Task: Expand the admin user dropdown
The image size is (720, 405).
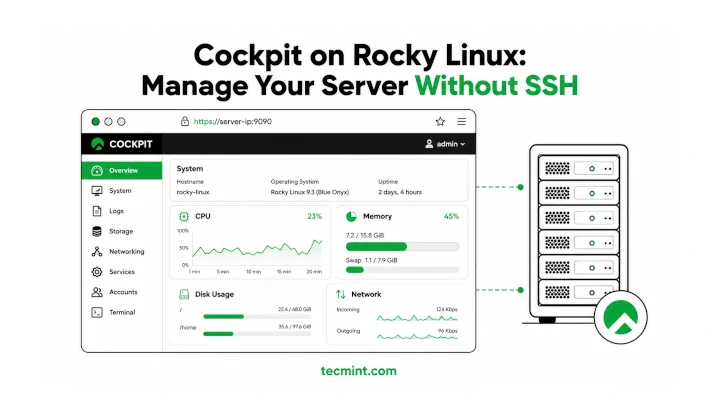Action: tap(445, 144)
